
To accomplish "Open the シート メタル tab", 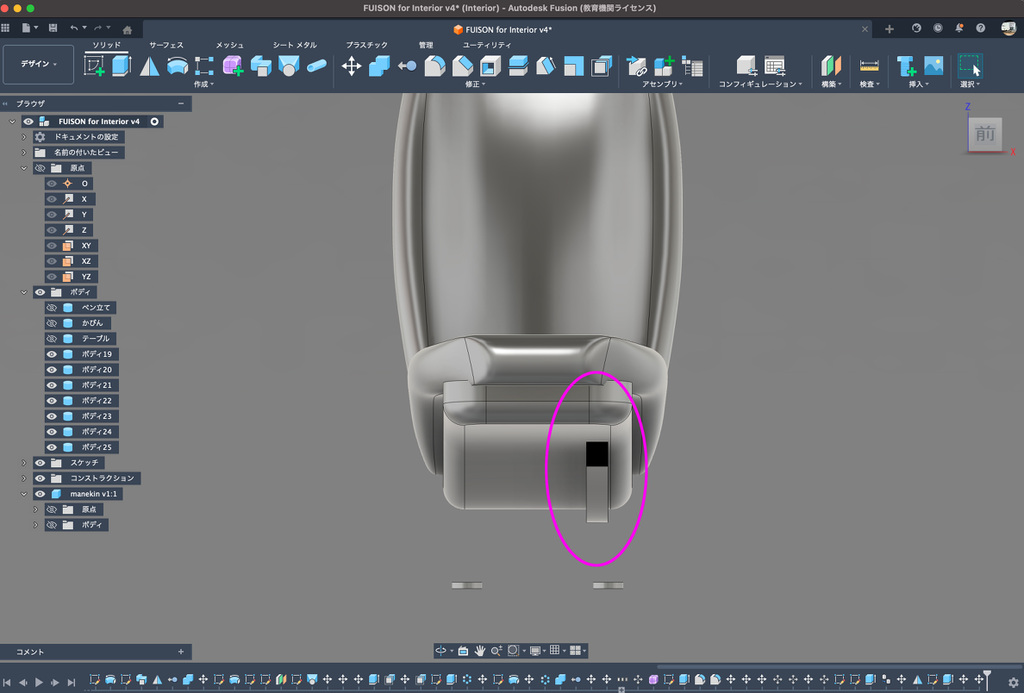I will [295, 45].
